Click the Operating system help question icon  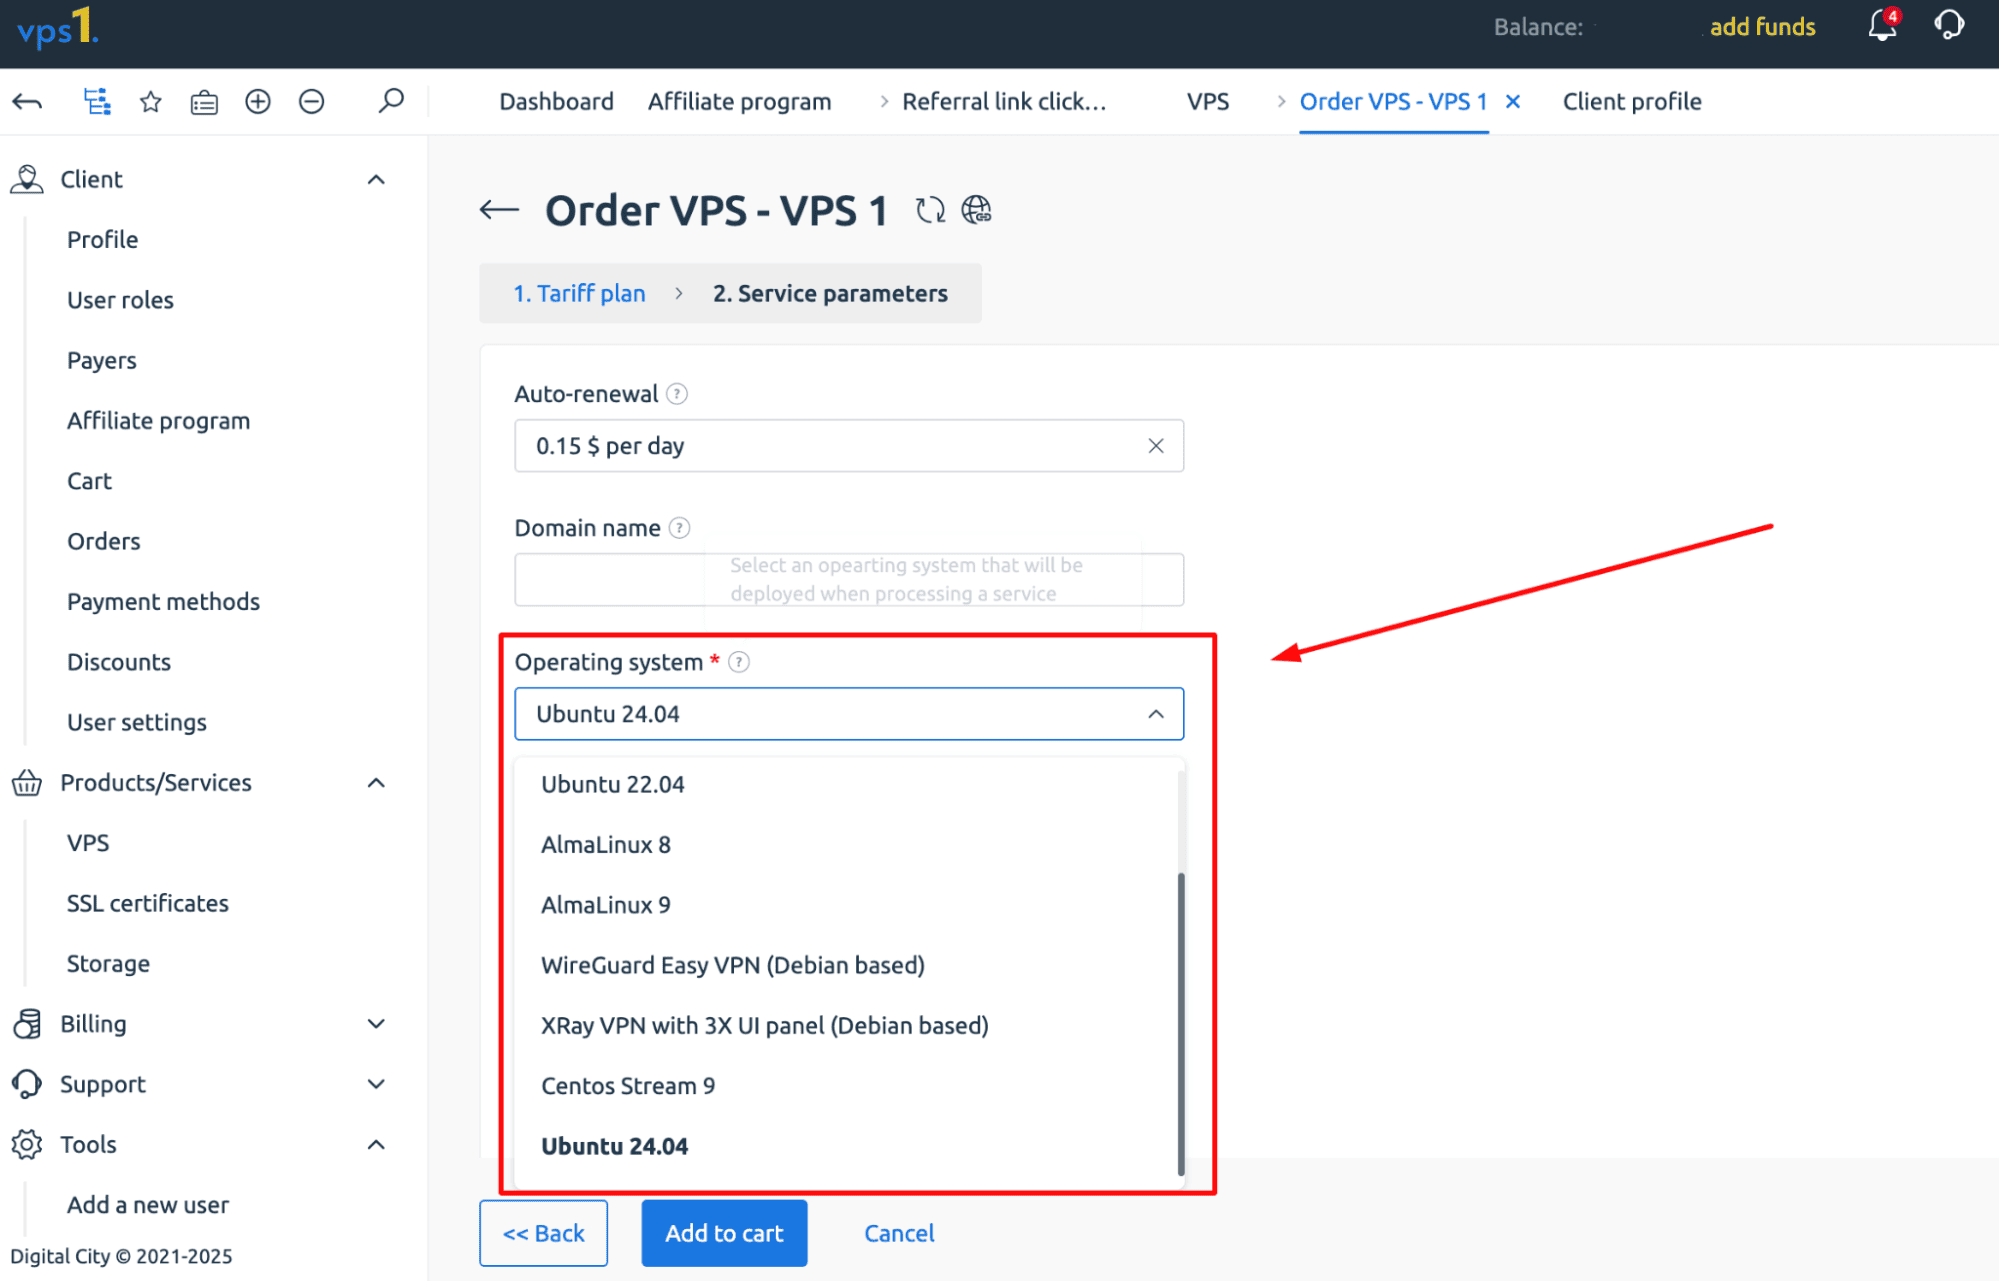pyautogui.click(x=739, y=662)
